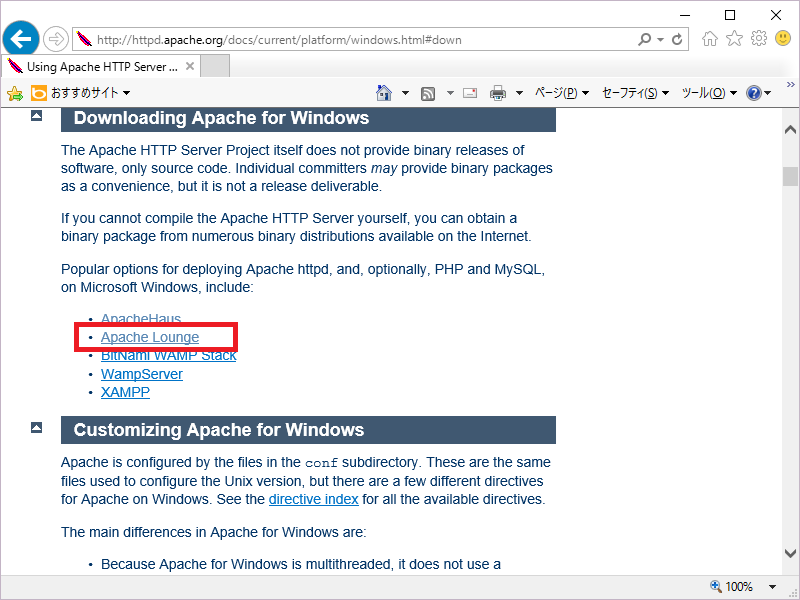Click up arrow beside Customizing Apache heading
Image resolution: width=800 pixels, height=600 pixels.
(x=36, y=428)
